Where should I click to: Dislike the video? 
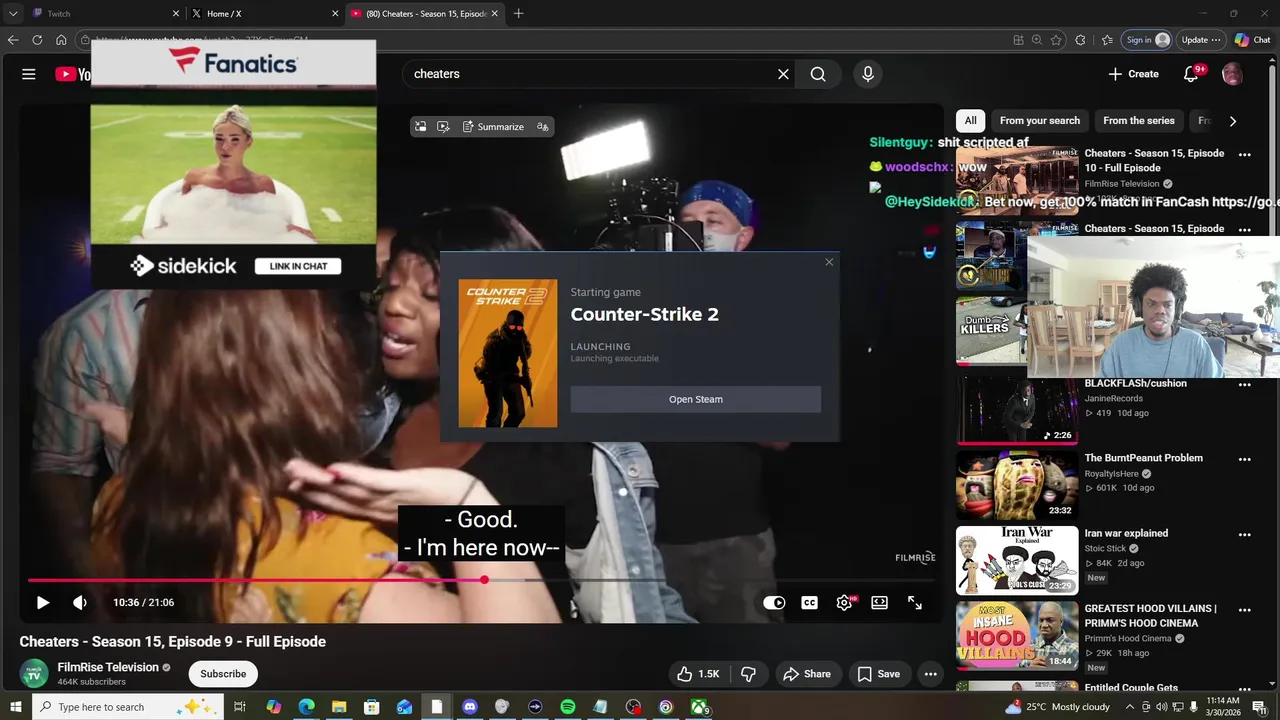pyautogui.click(x=748, y=674)
